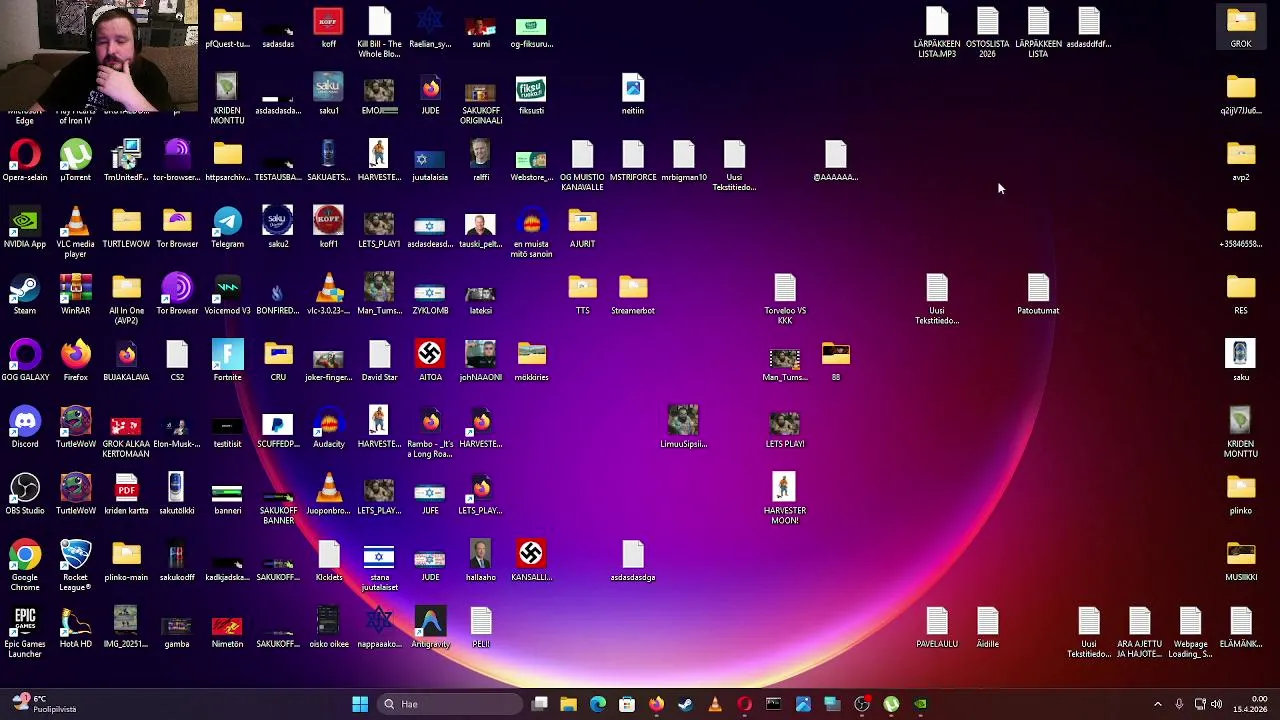Click the OG MUISTIO KANAVALLE file

pos(582,165)
